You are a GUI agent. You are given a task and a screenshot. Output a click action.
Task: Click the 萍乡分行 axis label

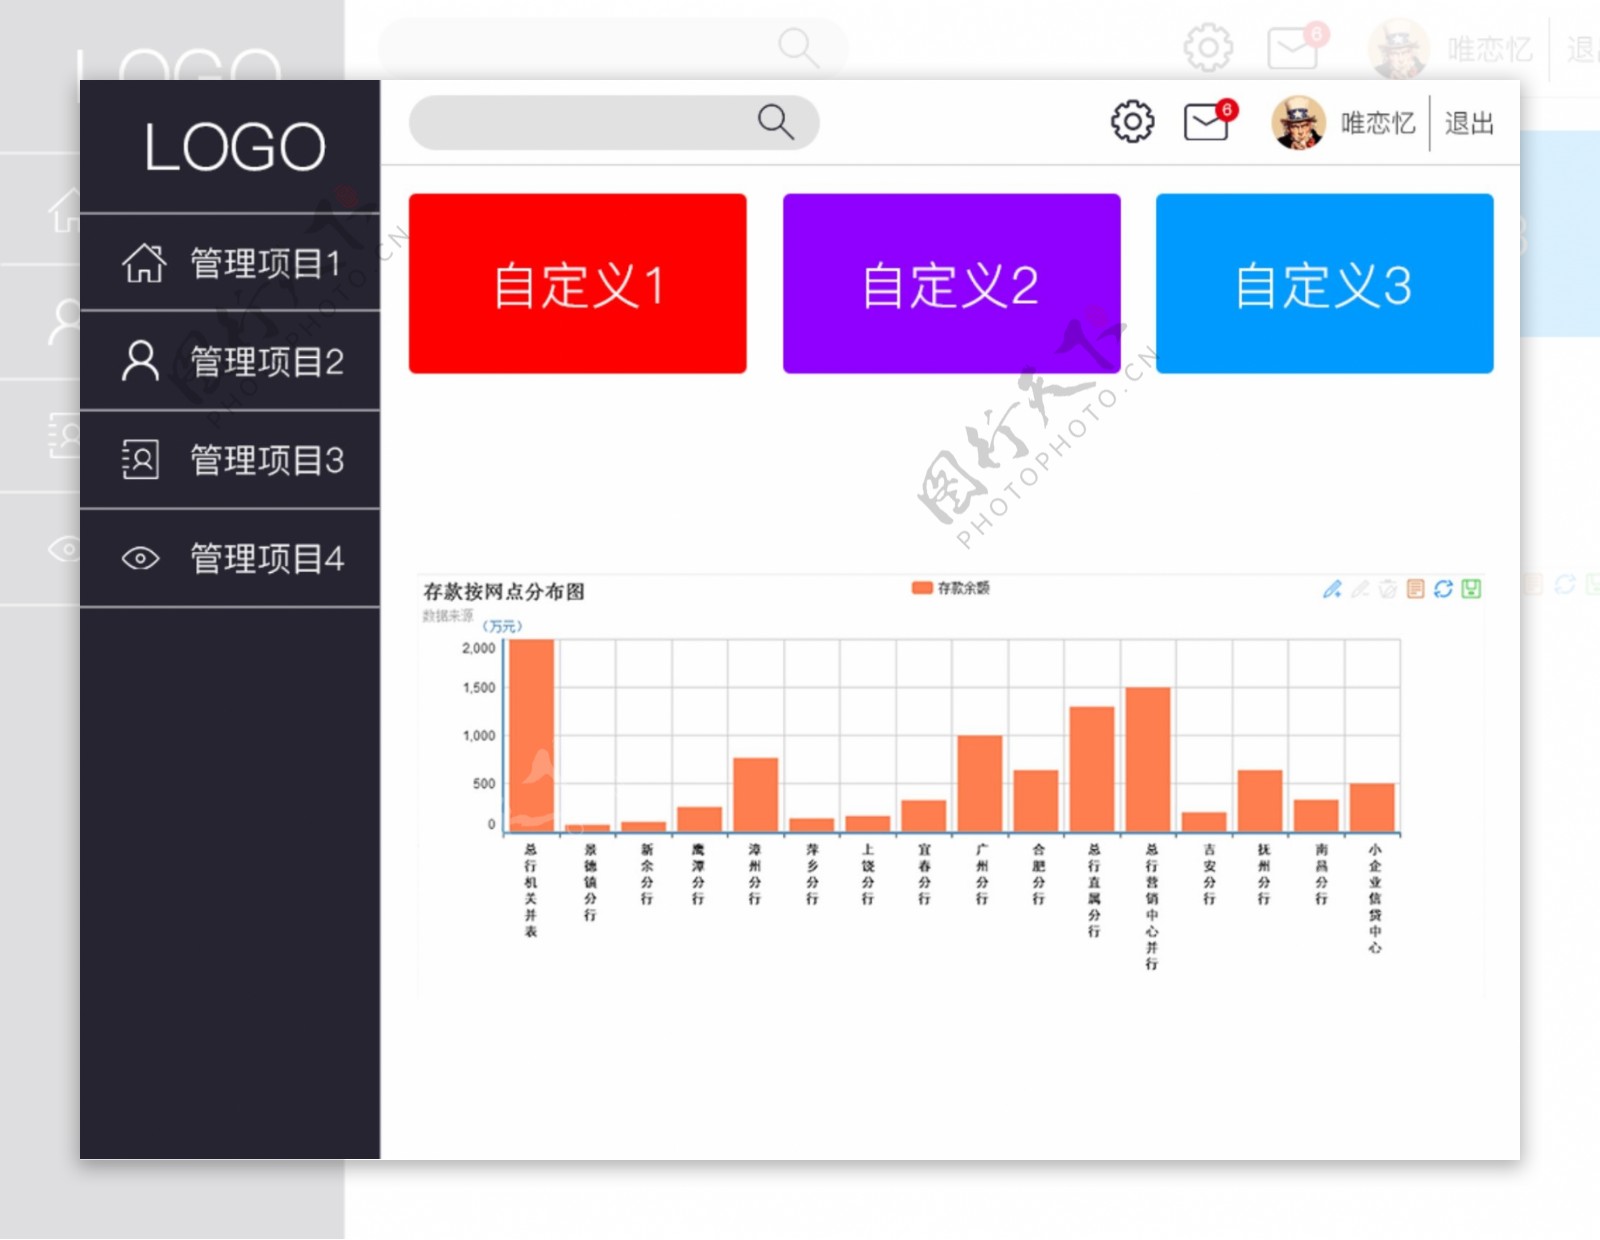tap(812, 874)
